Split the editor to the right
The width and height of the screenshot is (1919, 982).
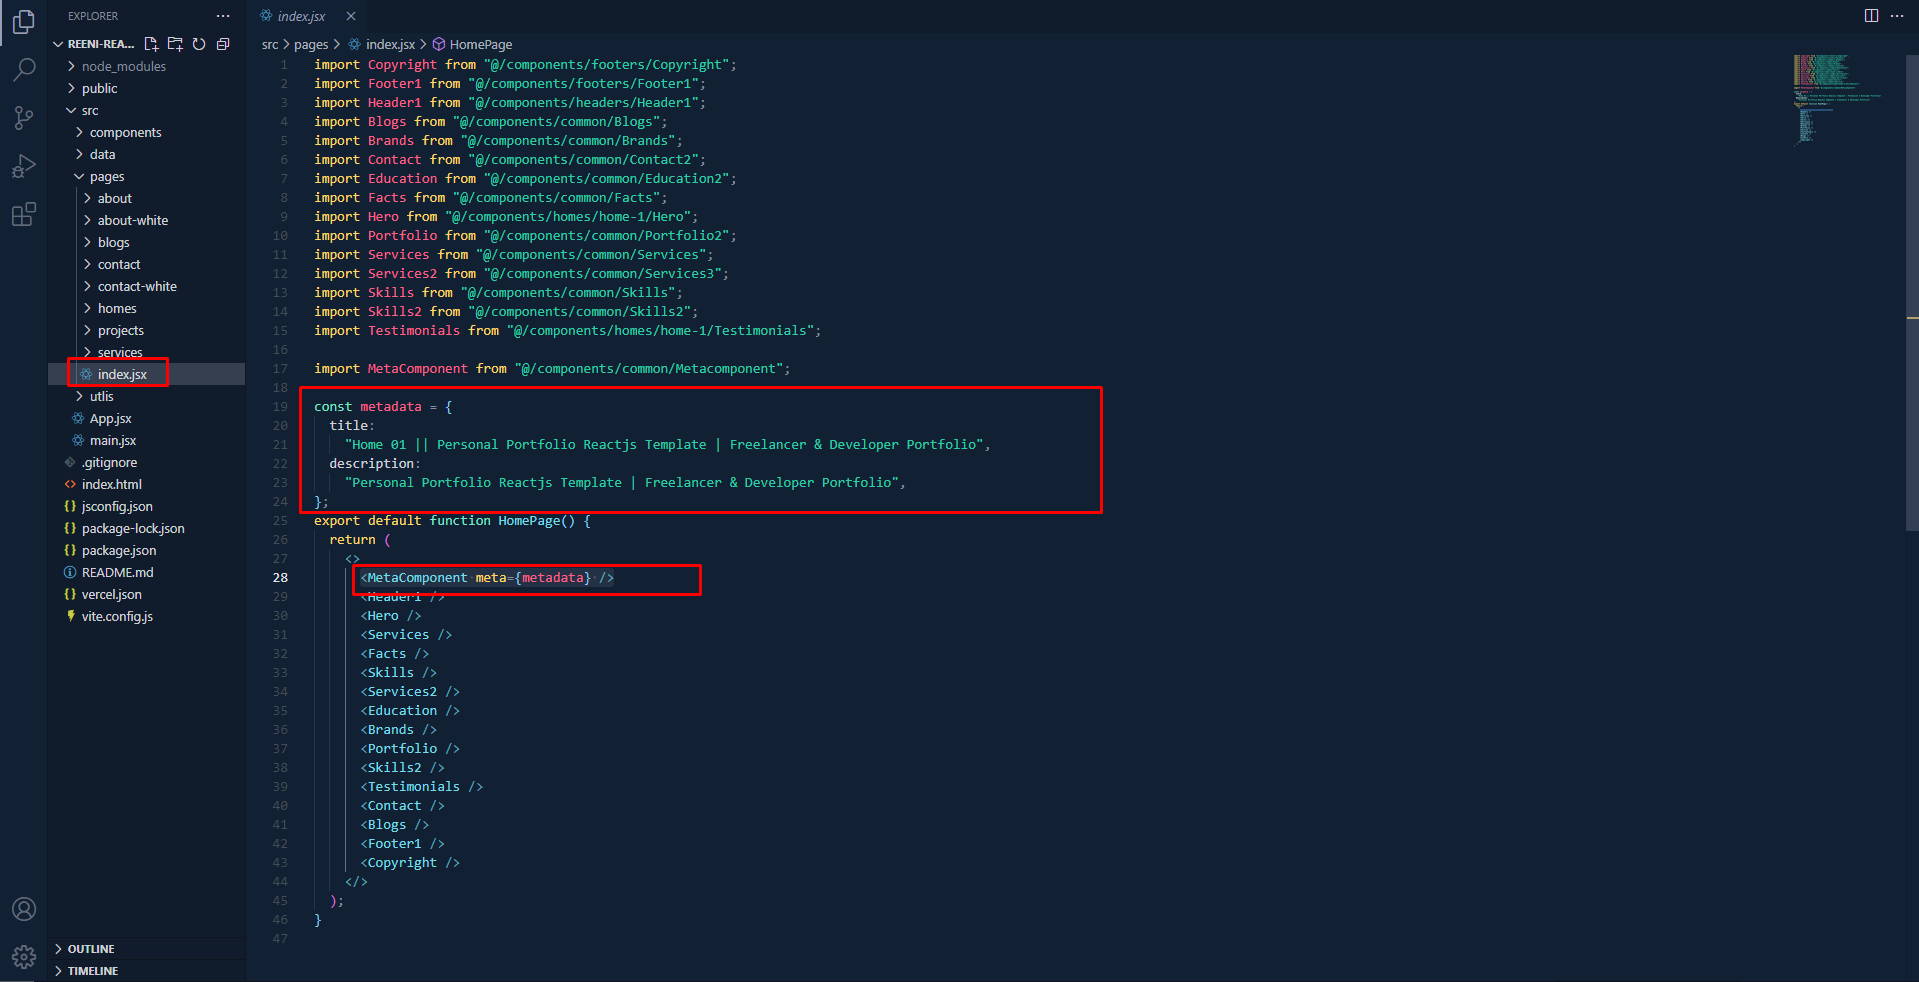click(x=1869, y=16)
